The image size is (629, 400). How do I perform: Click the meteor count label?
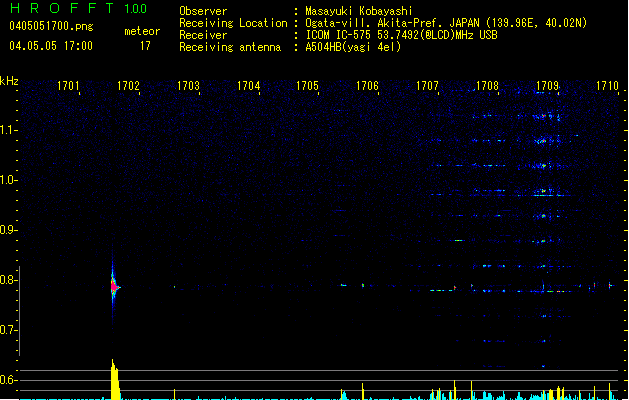coord(142,31)
